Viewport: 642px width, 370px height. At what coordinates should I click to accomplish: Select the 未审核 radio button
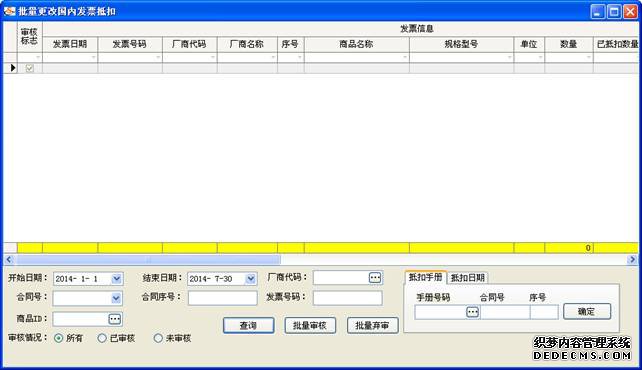pos(158,338)
